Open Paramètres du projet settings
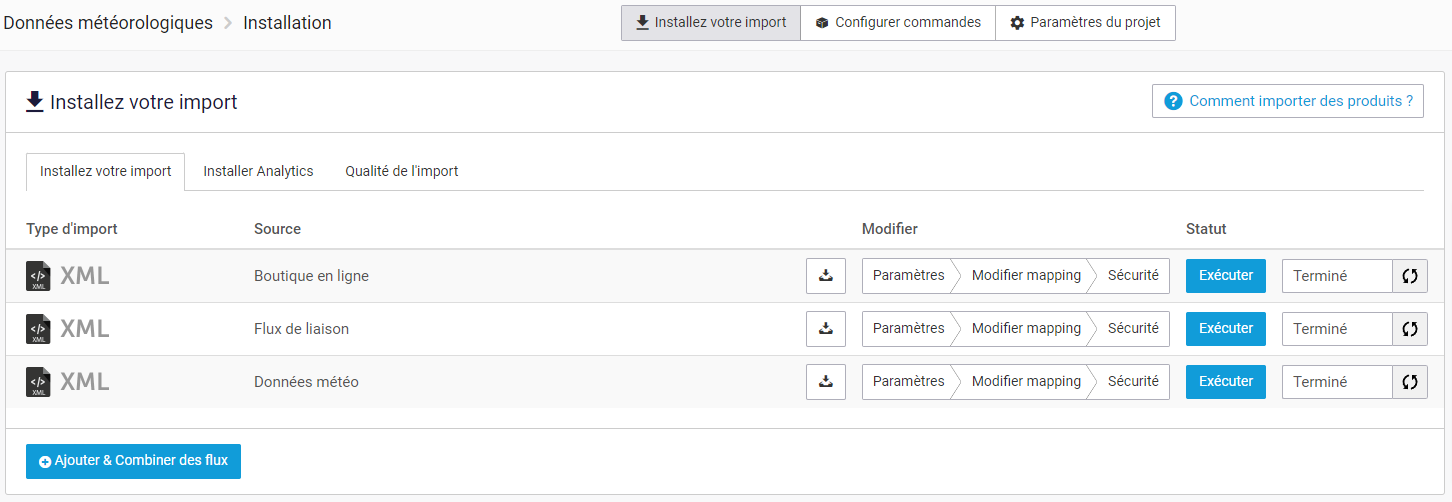 pyautogui.click(x=1085, y=23)
